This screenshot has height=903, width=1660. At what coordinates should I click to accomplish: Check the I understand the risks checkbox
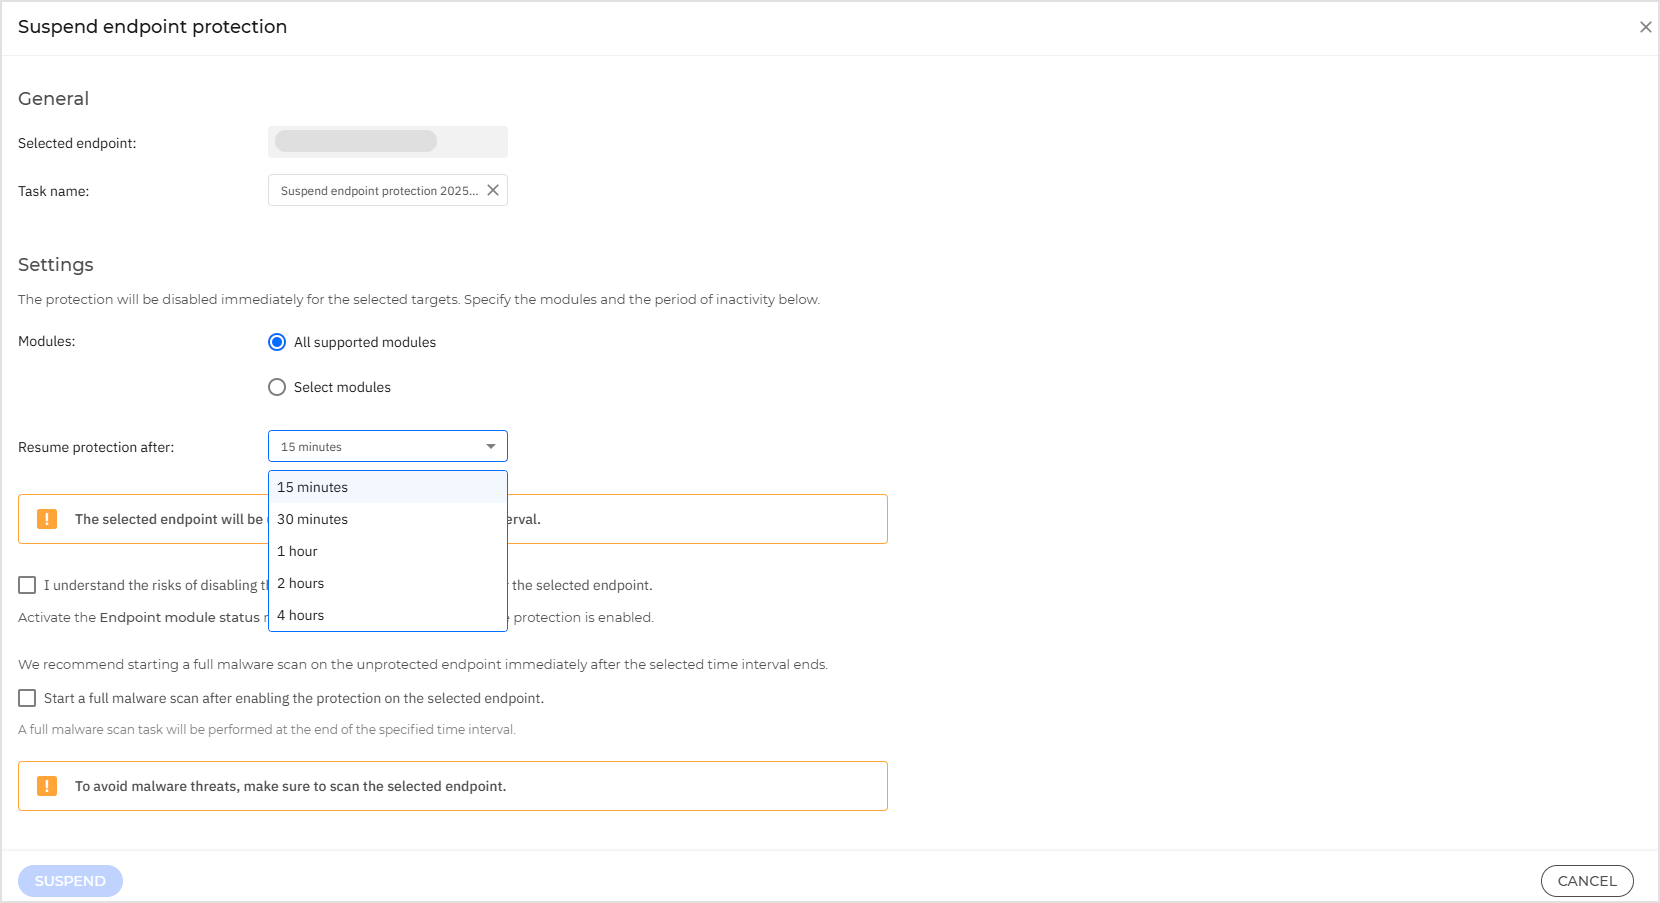coord(26,585)
